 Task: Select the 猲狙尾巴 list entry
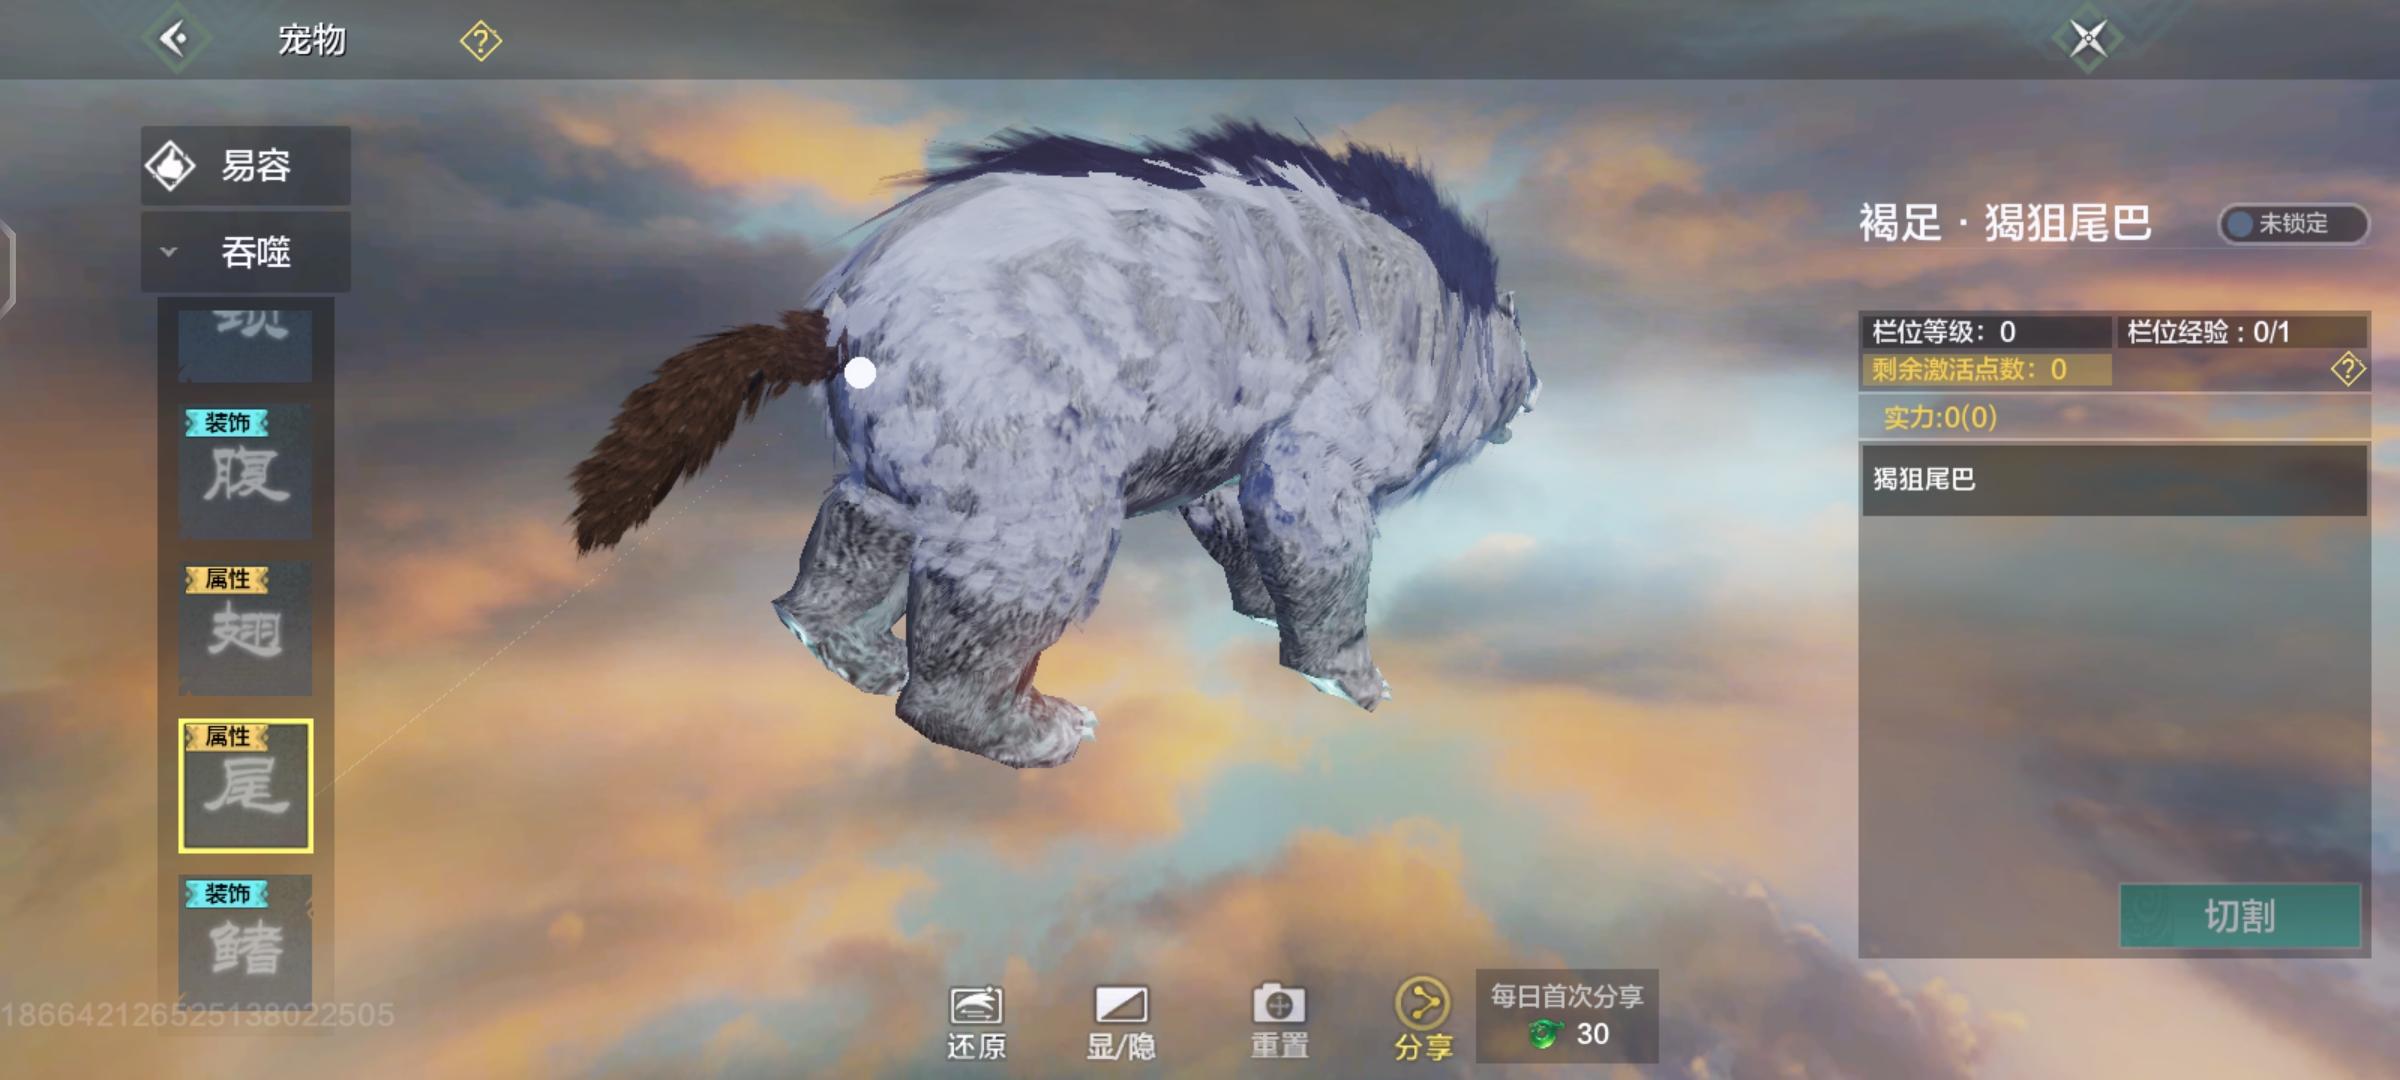coord(2114,480)
